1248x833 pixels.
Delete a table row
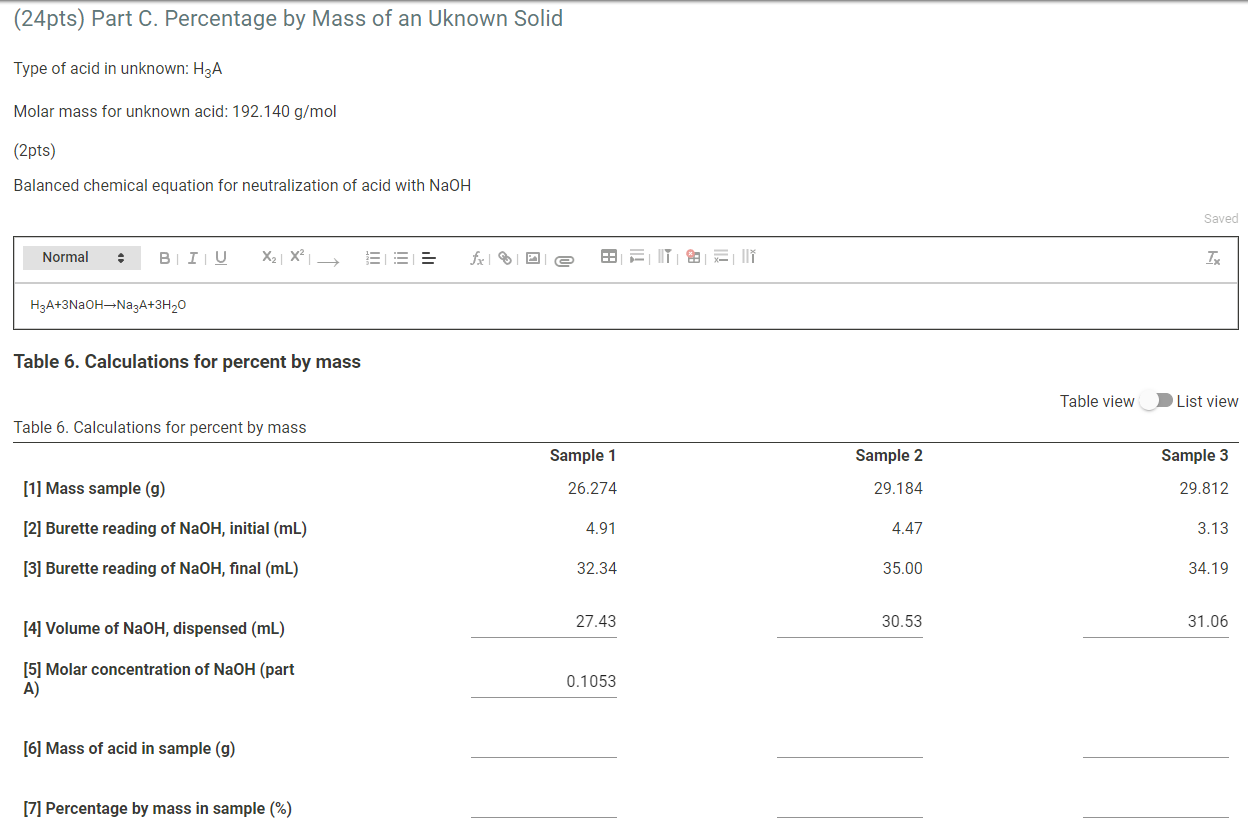click(721, 257)
